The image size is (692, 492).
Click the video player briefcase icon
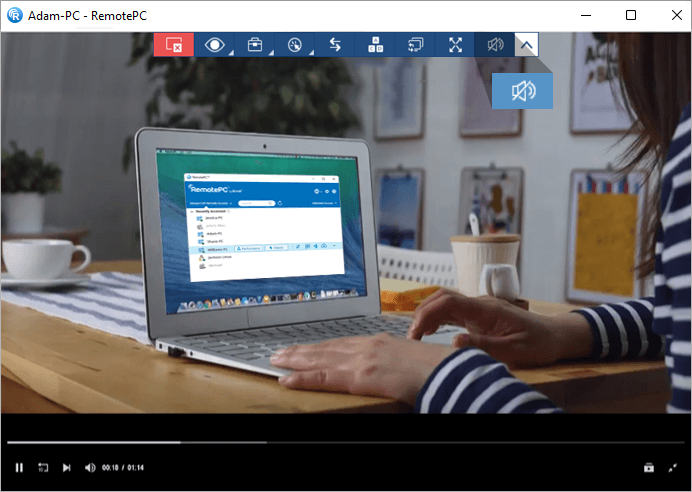click(649, 467)
